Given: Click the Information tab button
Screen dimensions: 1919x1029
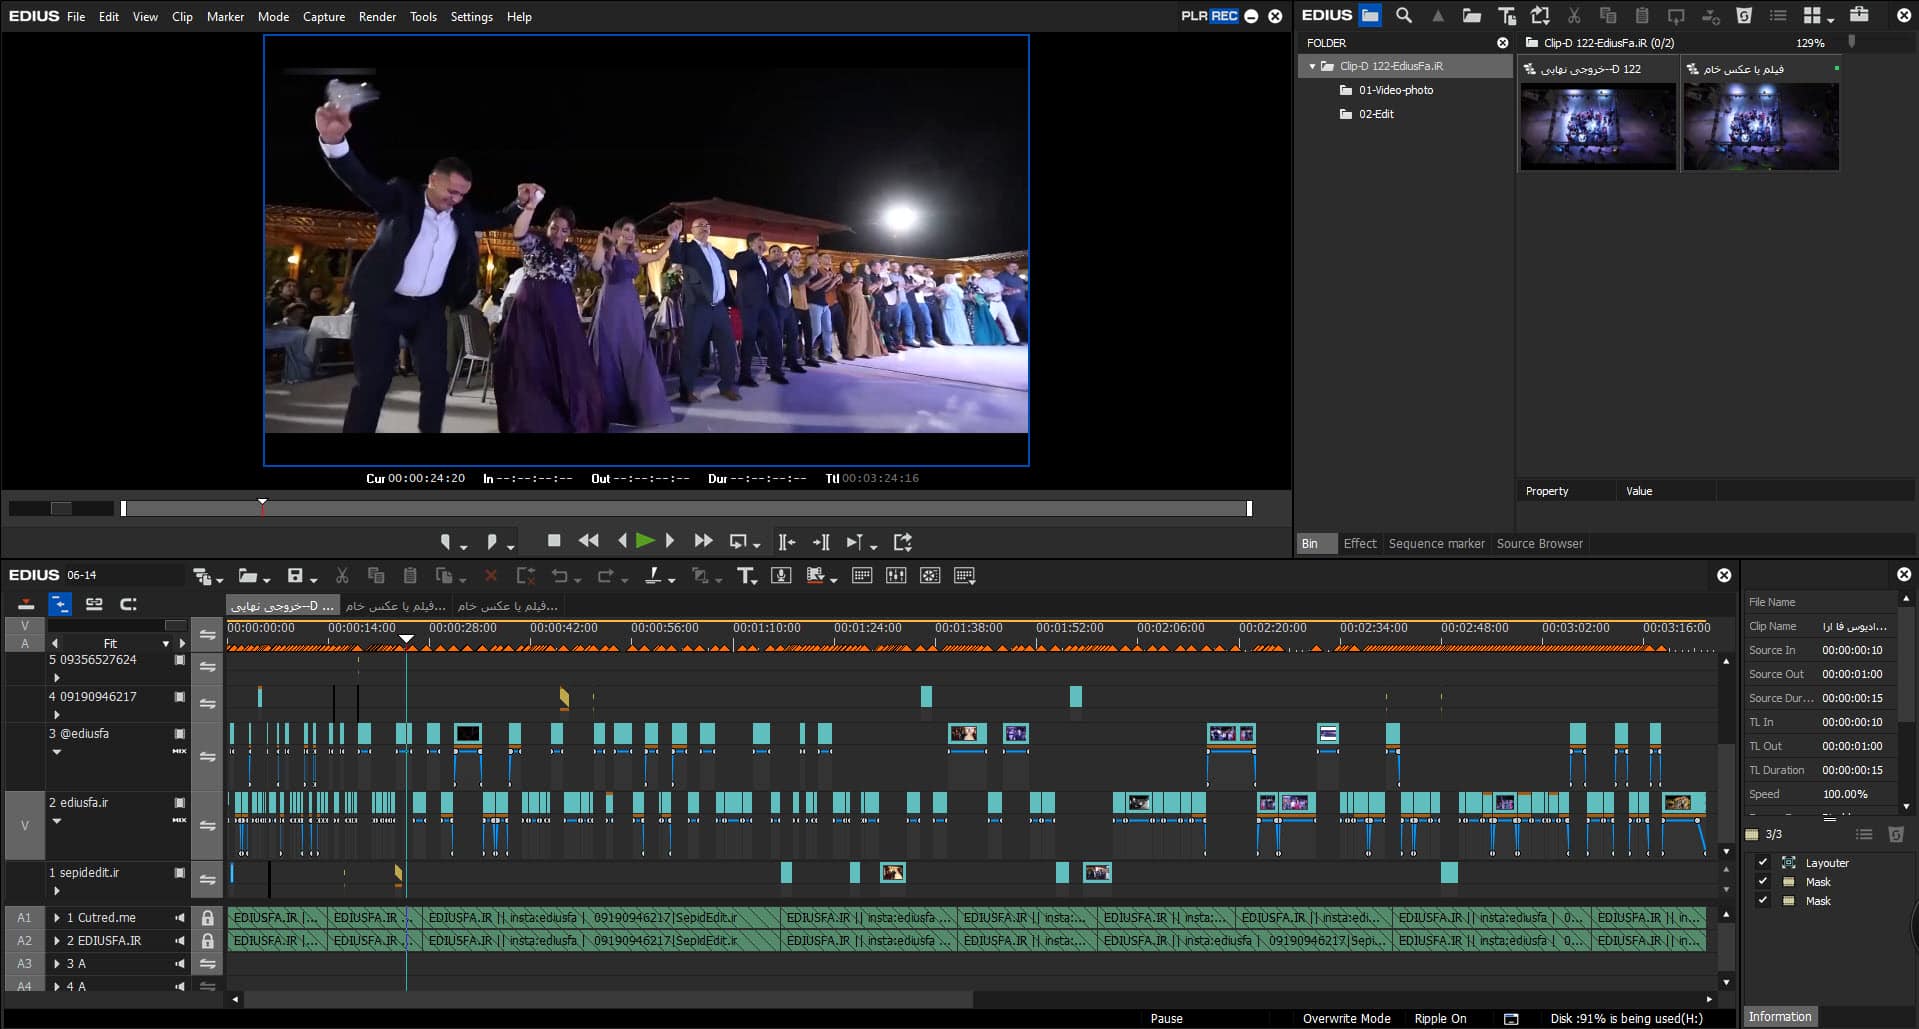Looking at the screenshot, I should pos(1779,1016).
